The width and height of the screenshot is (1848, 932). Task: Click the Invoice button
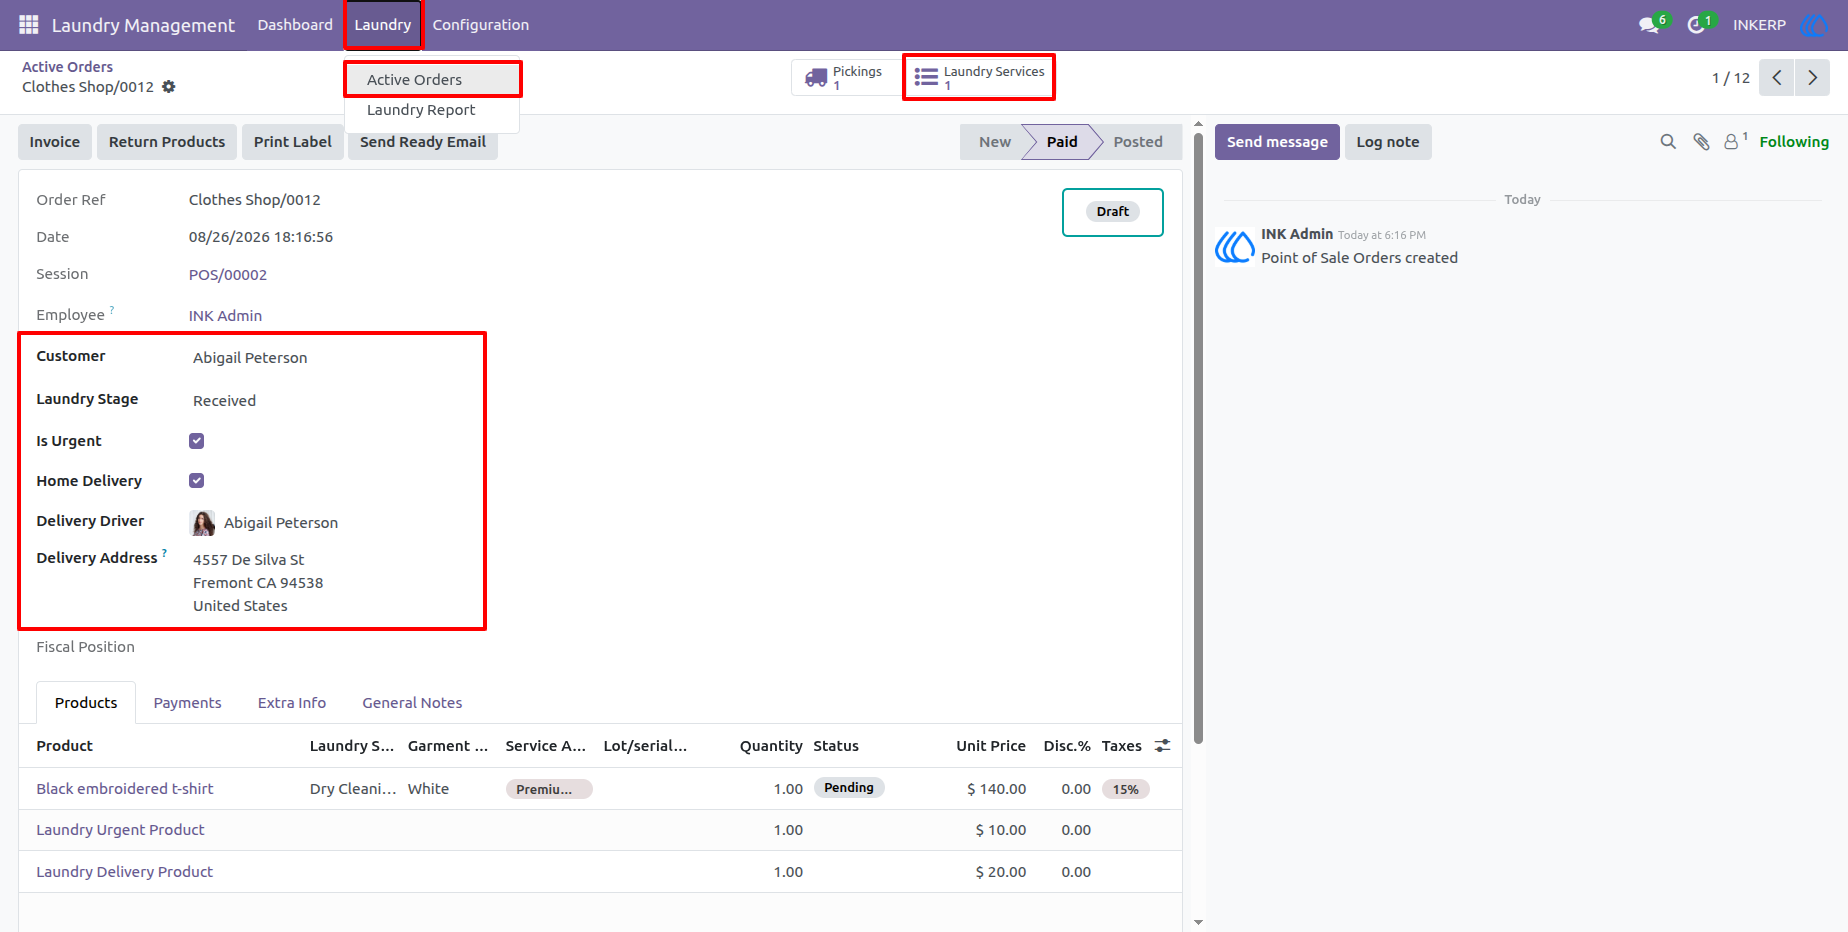(55, 142)
